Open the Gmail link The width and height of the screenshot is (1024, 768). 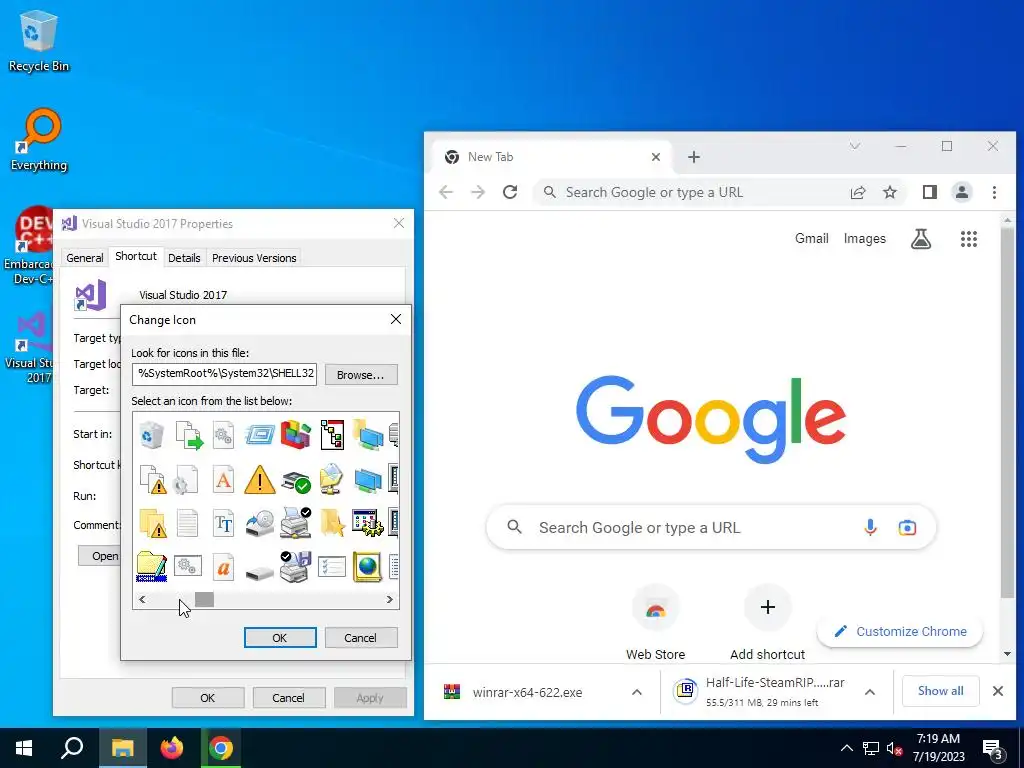pyautogui.click(x=812, y=238)
